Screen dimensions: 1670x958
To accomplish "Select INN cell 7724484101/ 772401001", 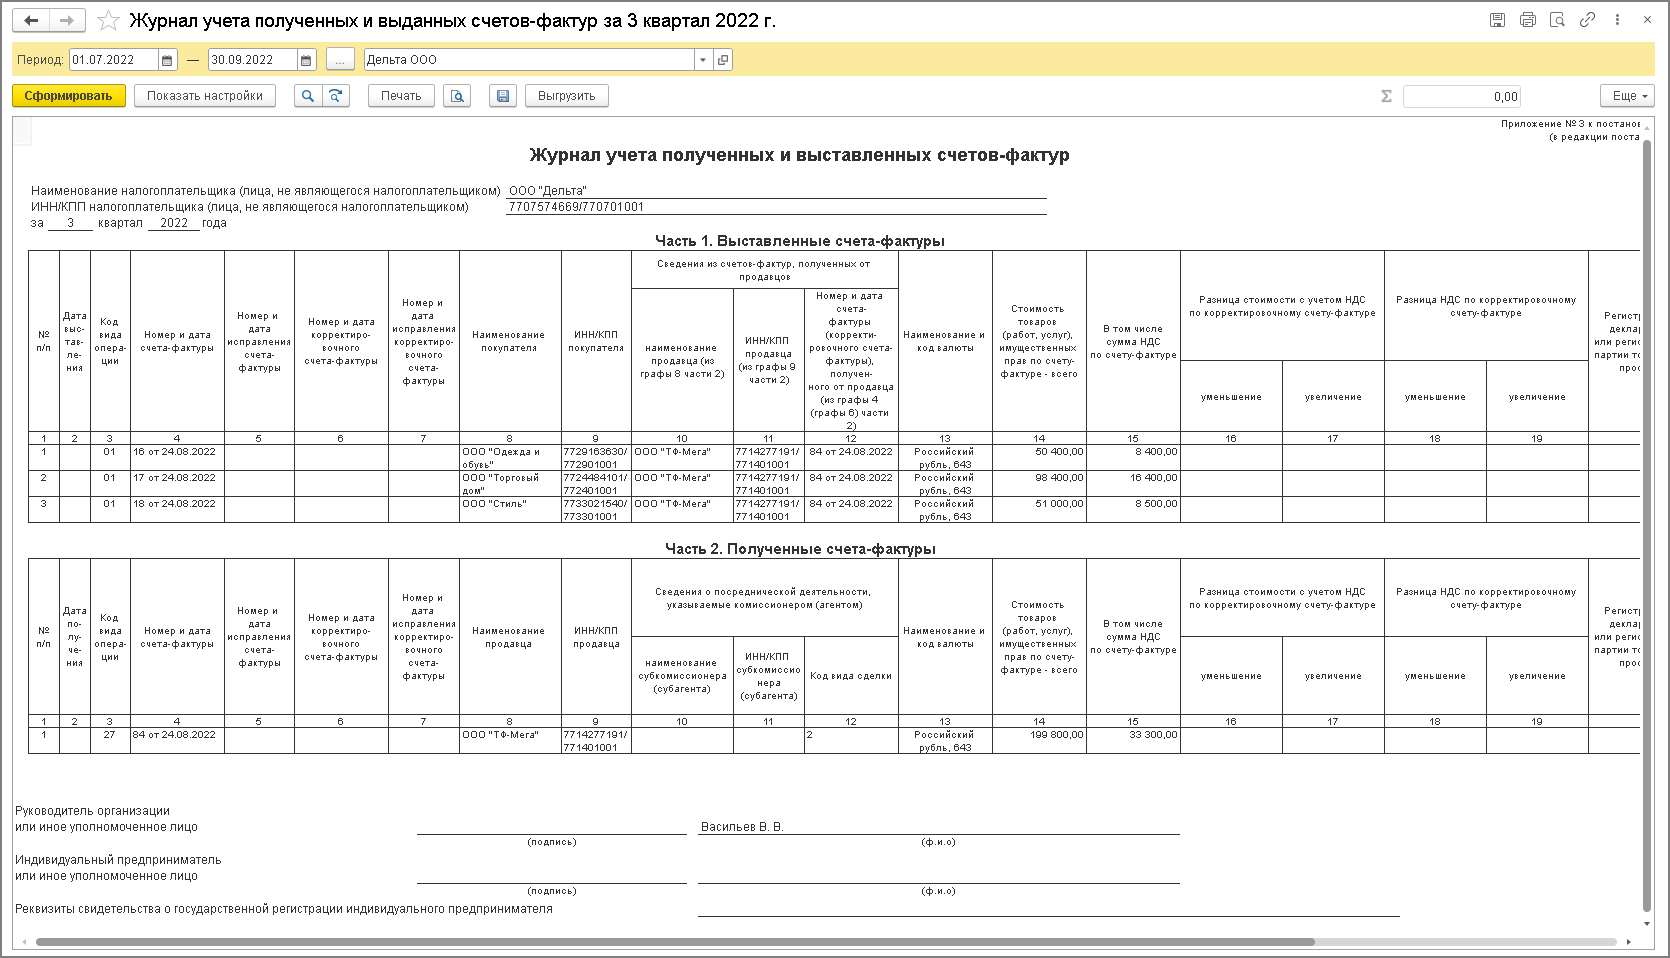I will point(596,484).
